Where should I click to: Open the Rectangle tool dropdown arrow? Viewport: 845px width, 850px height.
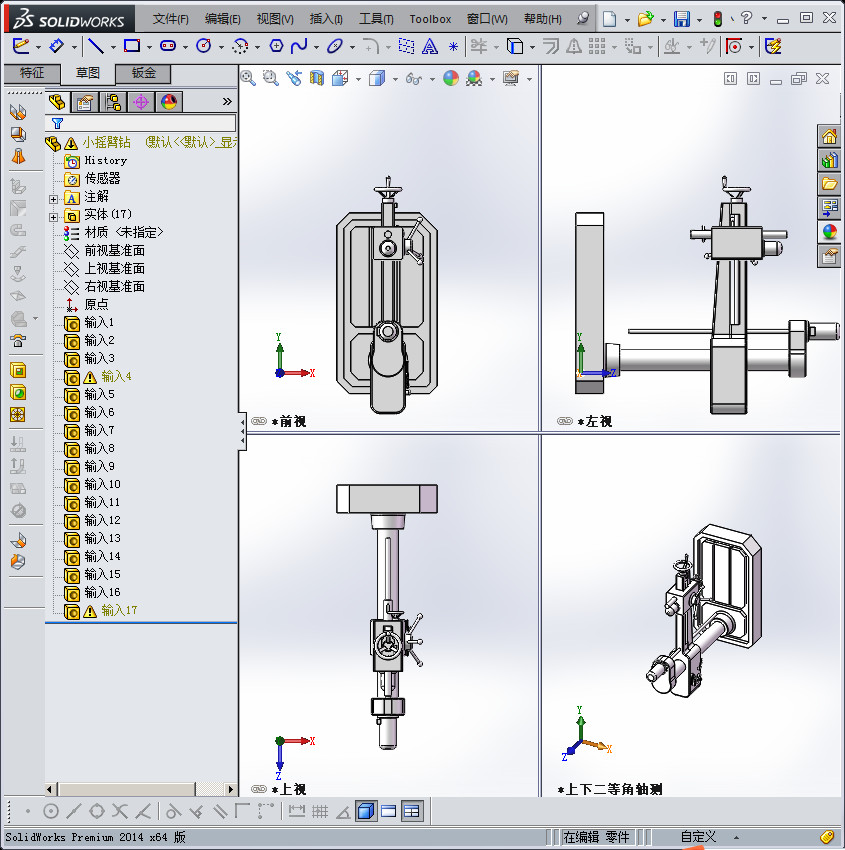click(x=149, y=48)
